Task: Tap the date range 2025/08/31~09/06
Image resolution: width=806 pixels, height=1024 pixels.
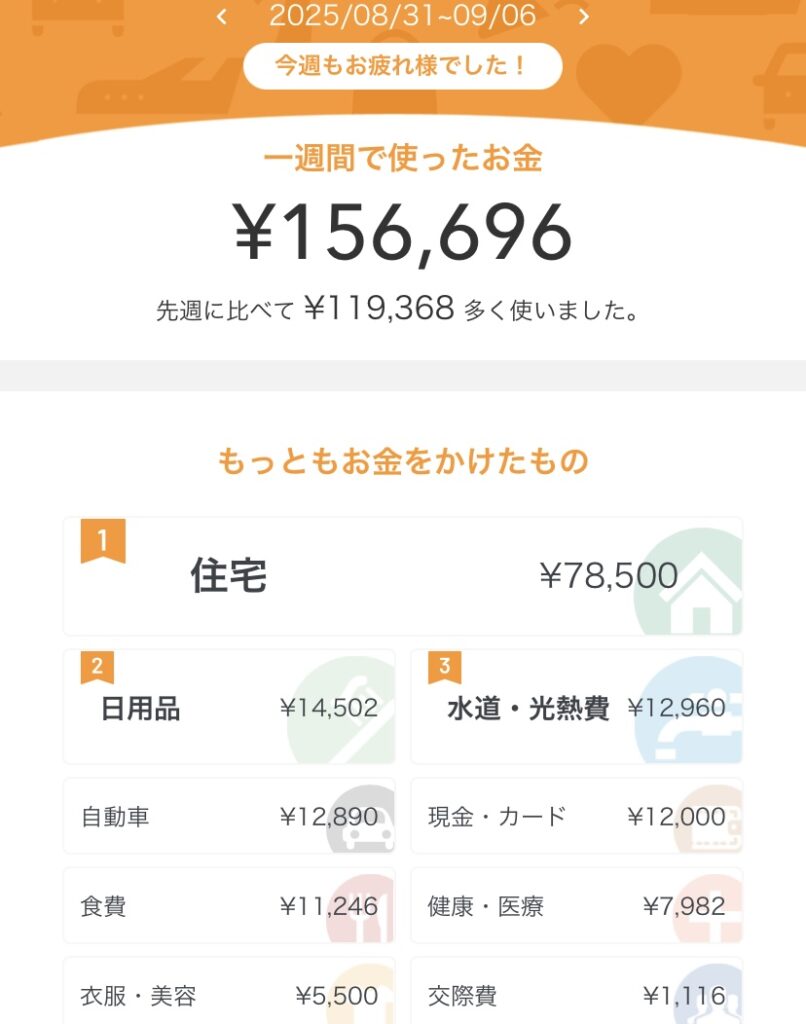Action: (403, 16)
